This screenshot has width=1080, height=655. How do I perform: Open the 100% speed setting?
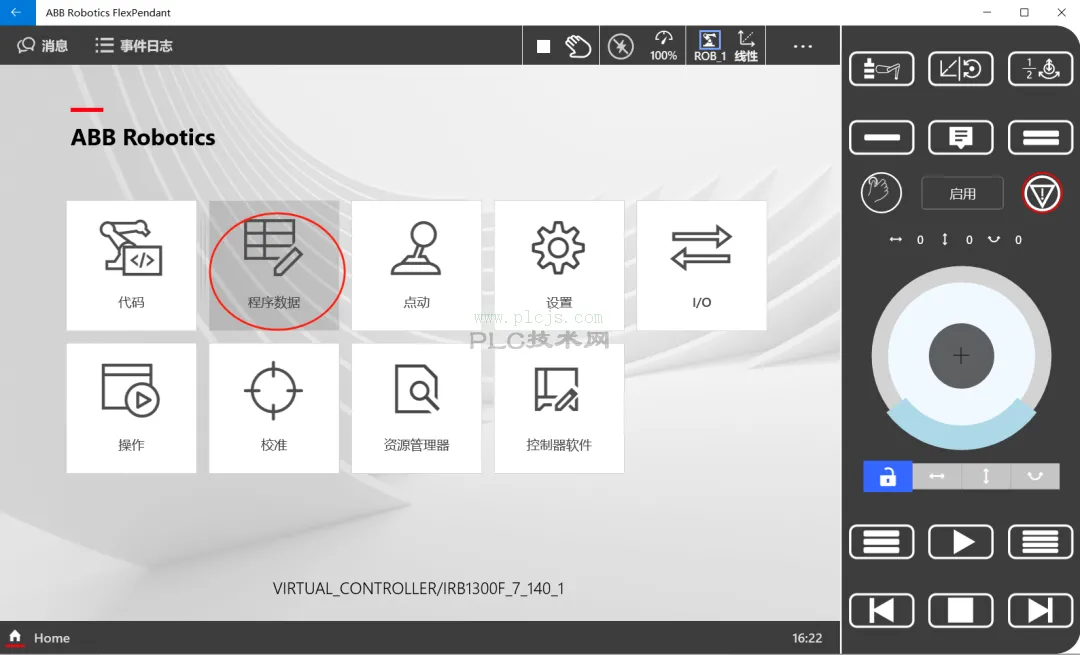pos(663,46)
